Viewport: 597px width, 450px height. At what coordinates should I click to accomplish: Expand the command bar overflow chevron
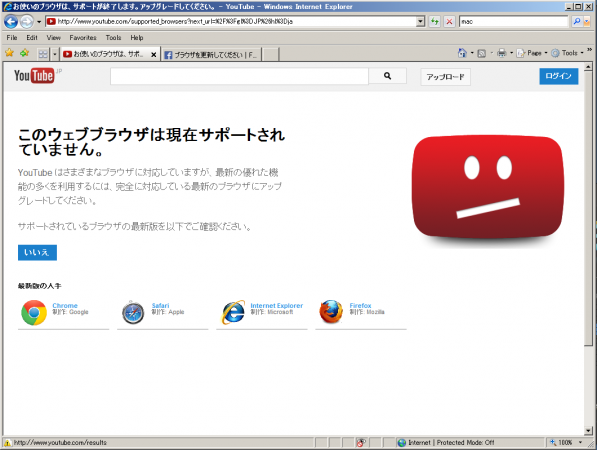point(589,49)
